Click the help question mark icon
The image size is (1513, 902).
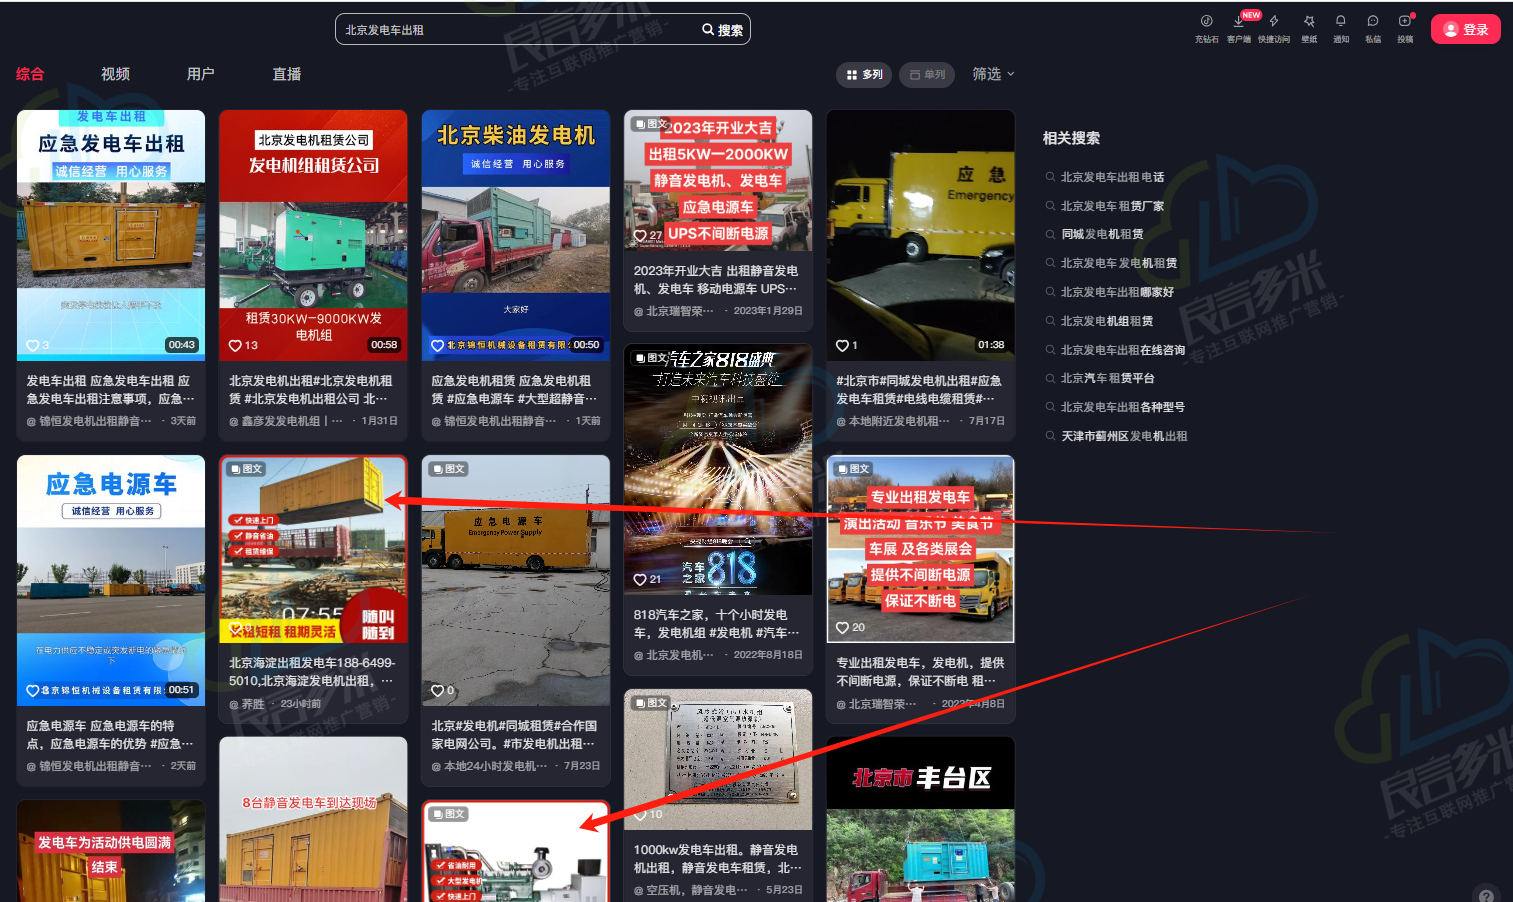[x=1486, y=895]
